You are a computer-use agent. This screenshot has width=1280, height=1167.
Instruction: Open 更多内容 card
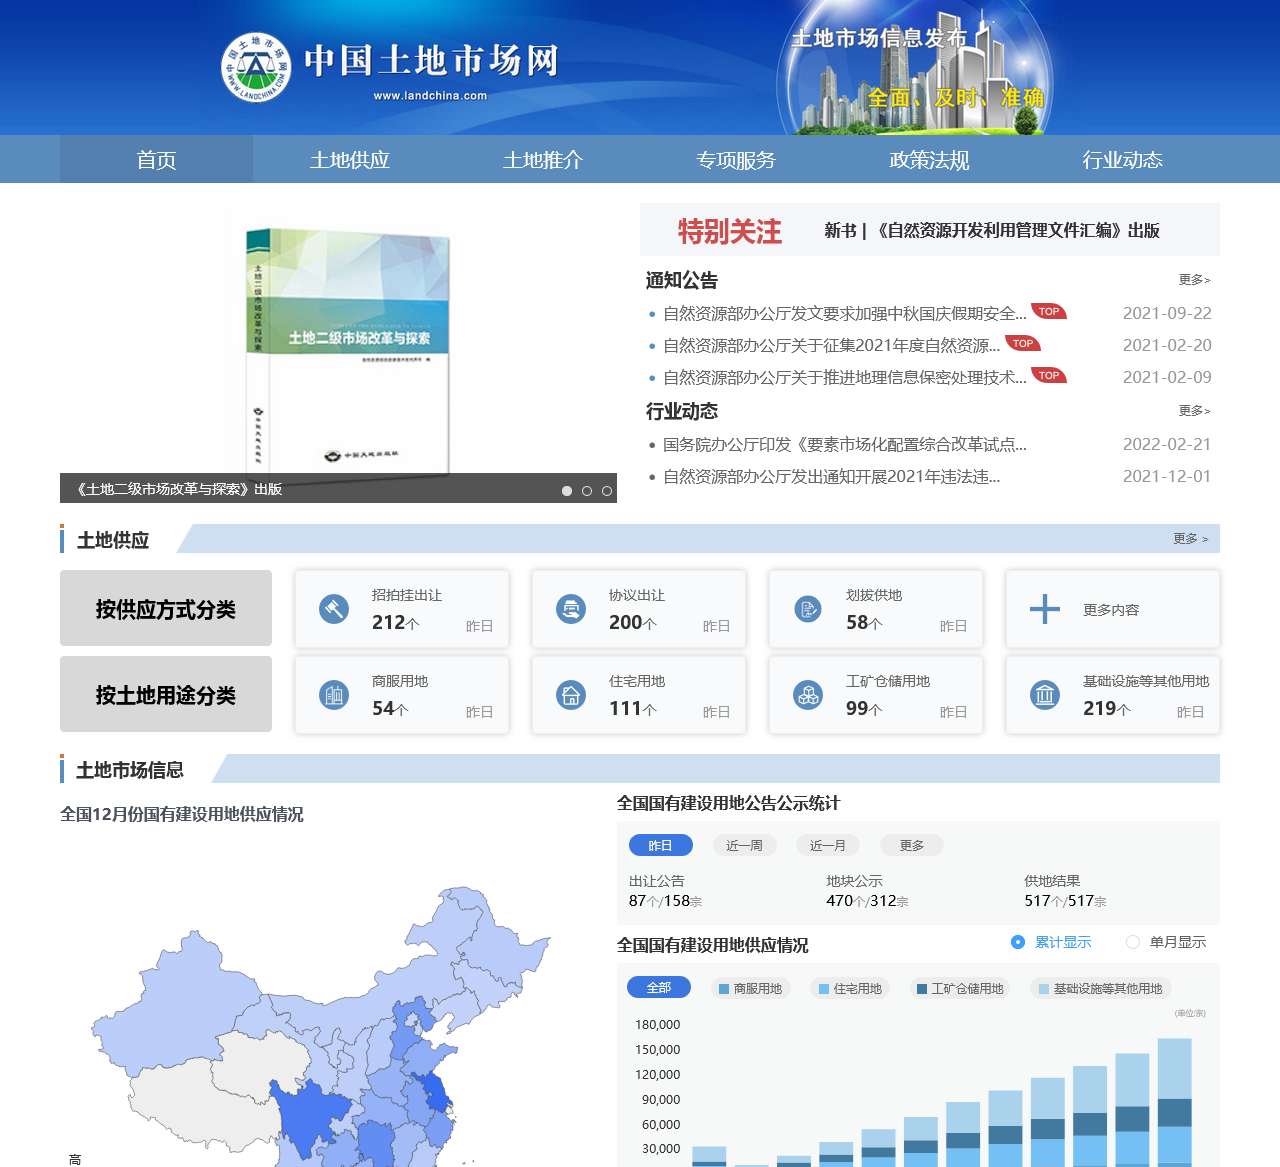click(x=1113, y=609)
